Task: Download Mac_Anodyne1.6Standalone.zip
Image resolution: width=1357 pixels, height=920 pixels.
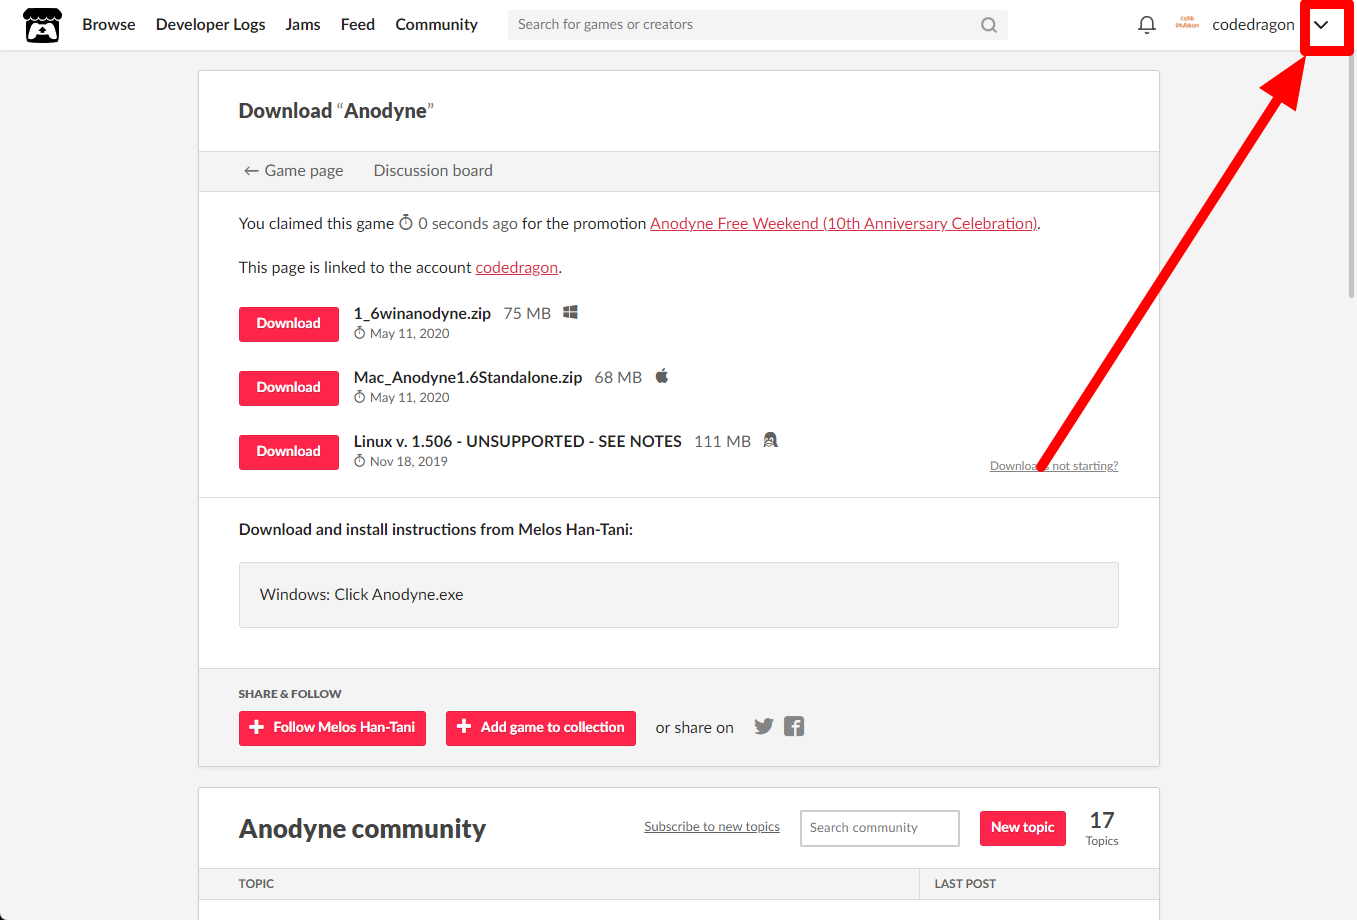Action: tap(289, 388)
